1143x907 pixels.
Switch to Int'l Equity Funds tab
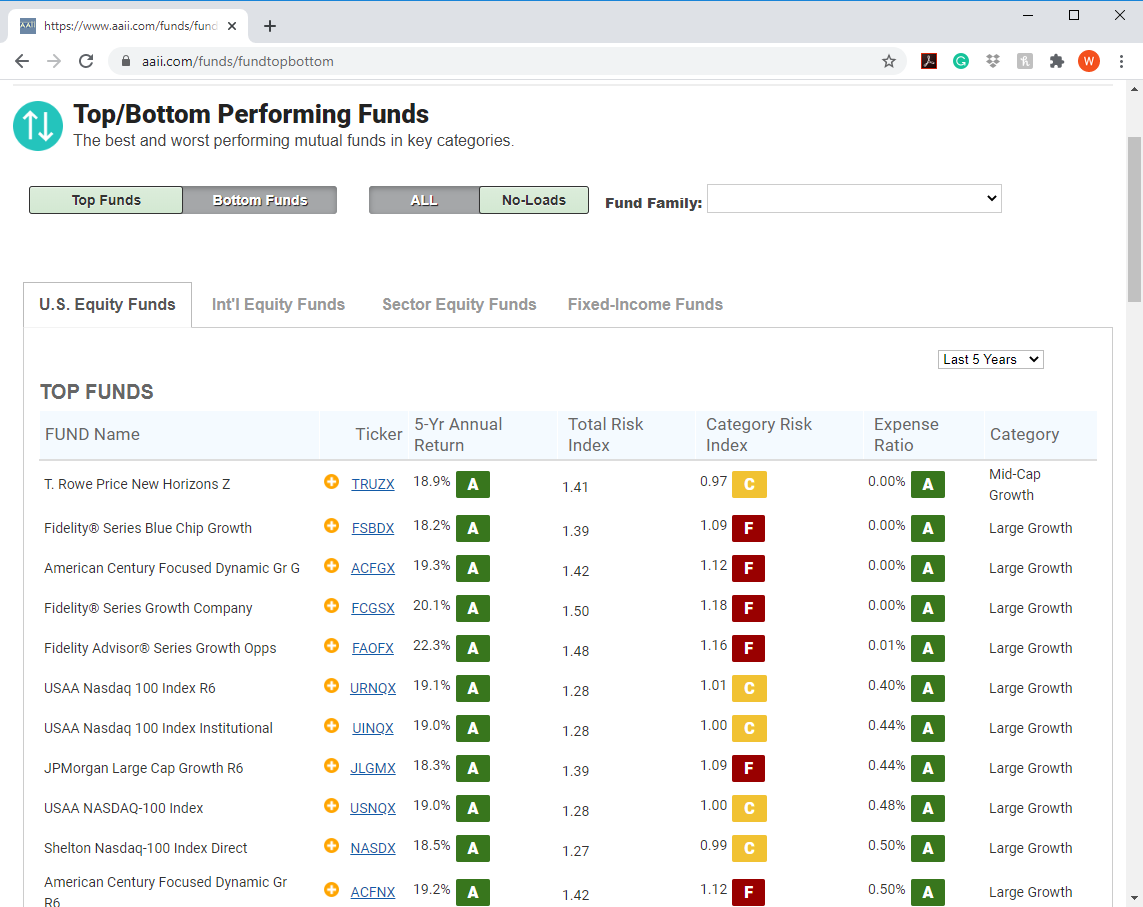[278, 304]
